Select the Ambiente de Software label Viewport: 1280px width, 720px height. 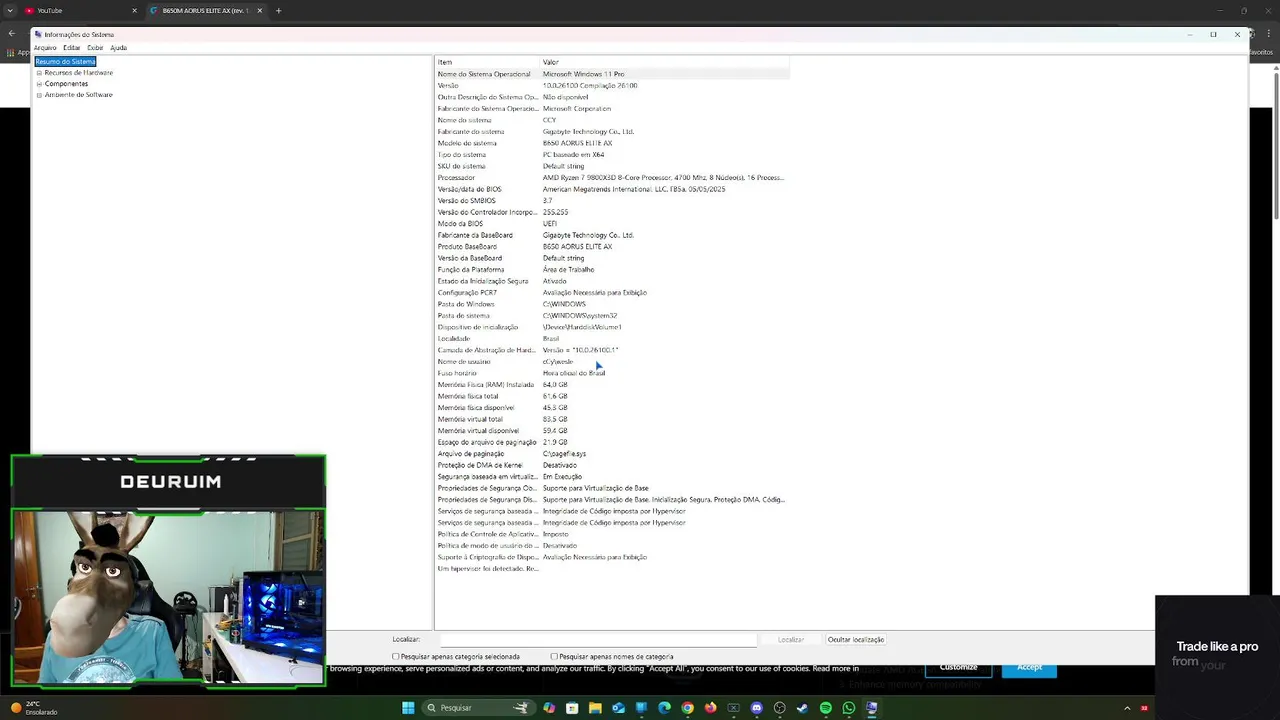pyautogui.click(x=78, y=95)
